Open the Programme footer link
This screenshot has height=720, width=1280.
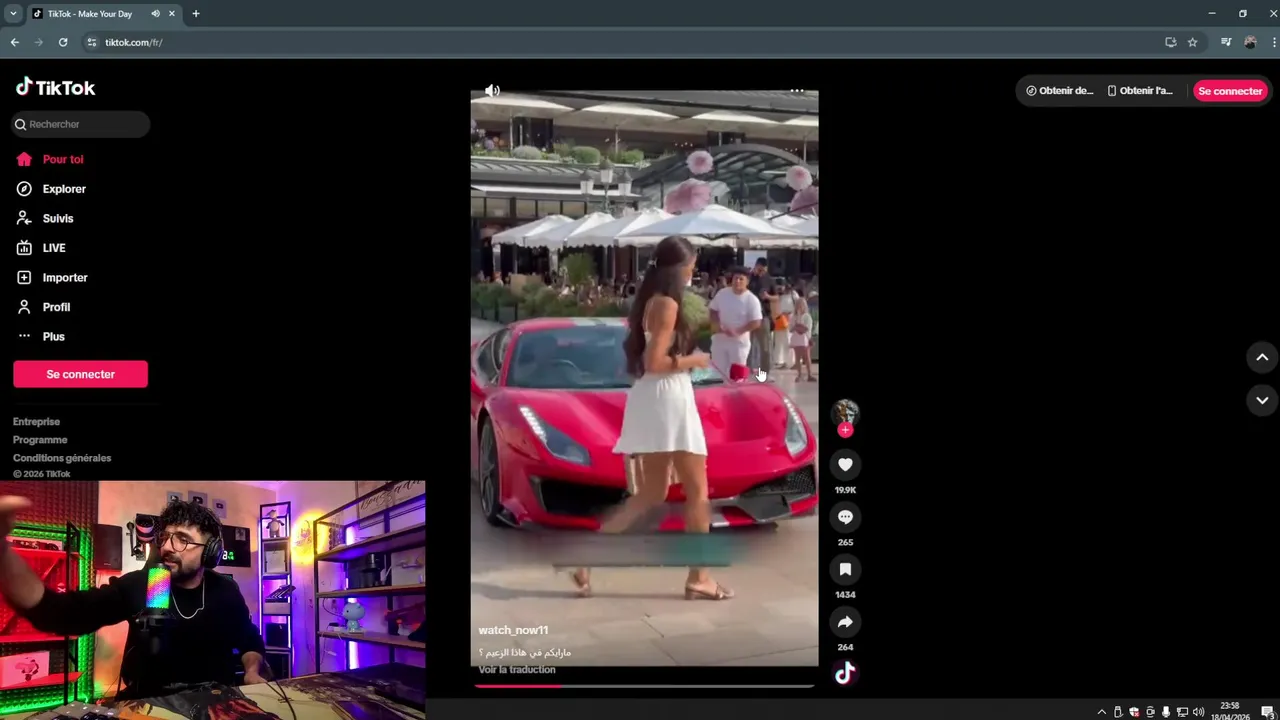click(40, 439)
